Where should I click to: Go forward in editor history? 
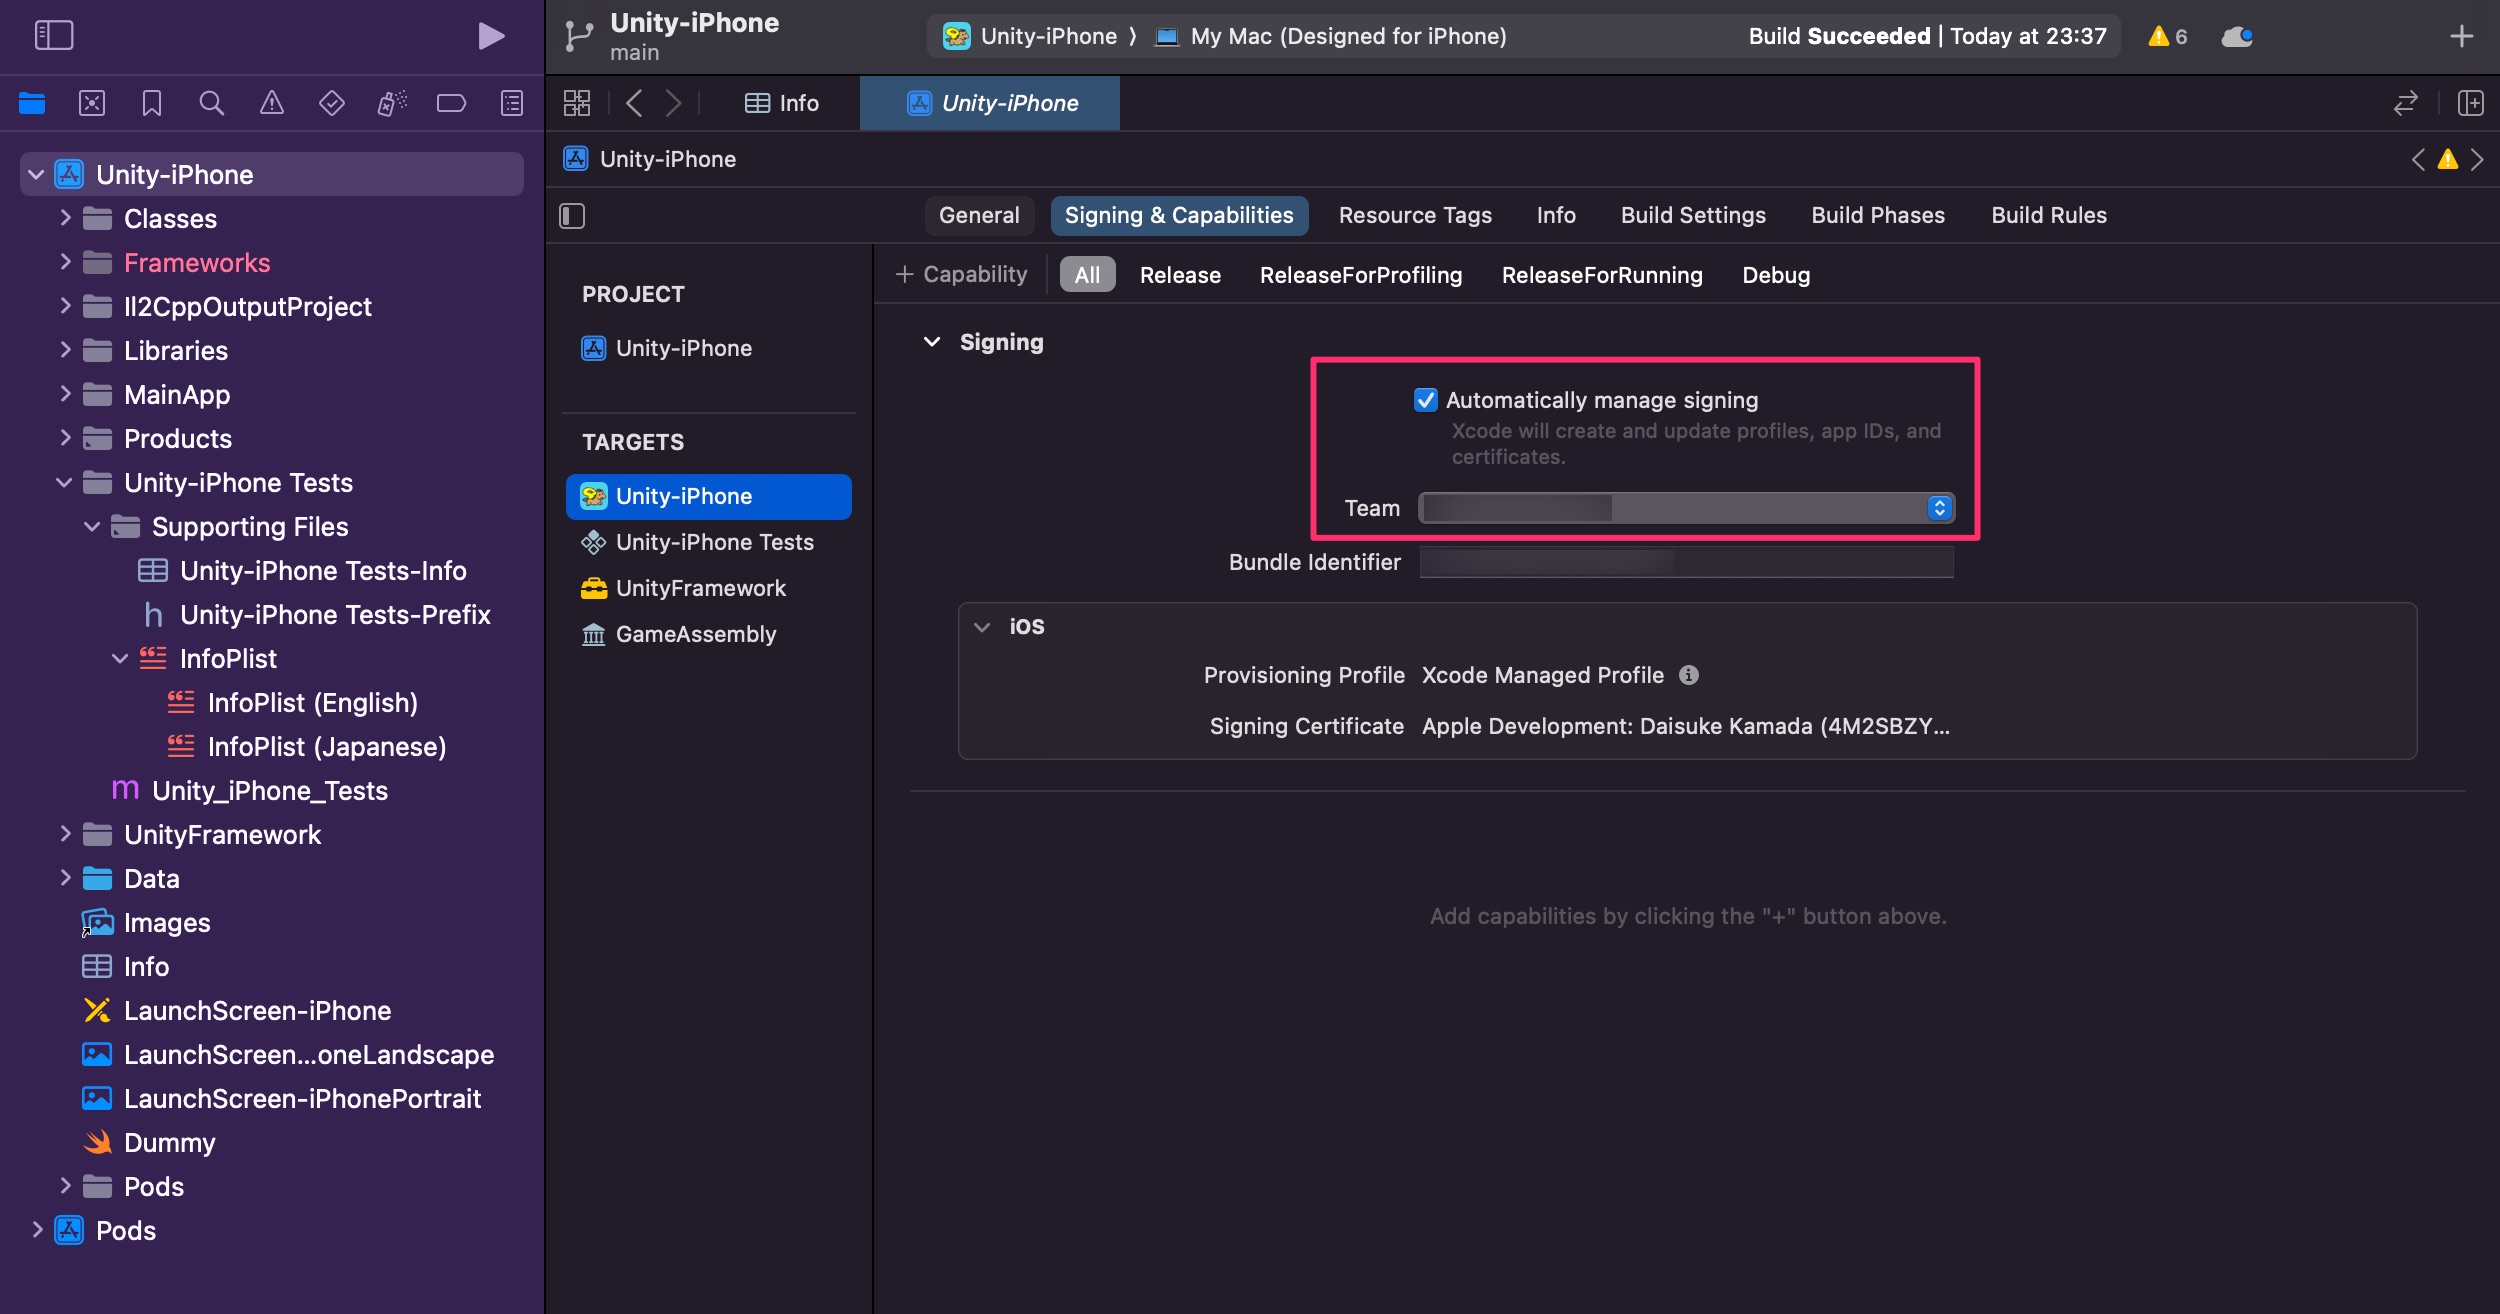[674, 103]
